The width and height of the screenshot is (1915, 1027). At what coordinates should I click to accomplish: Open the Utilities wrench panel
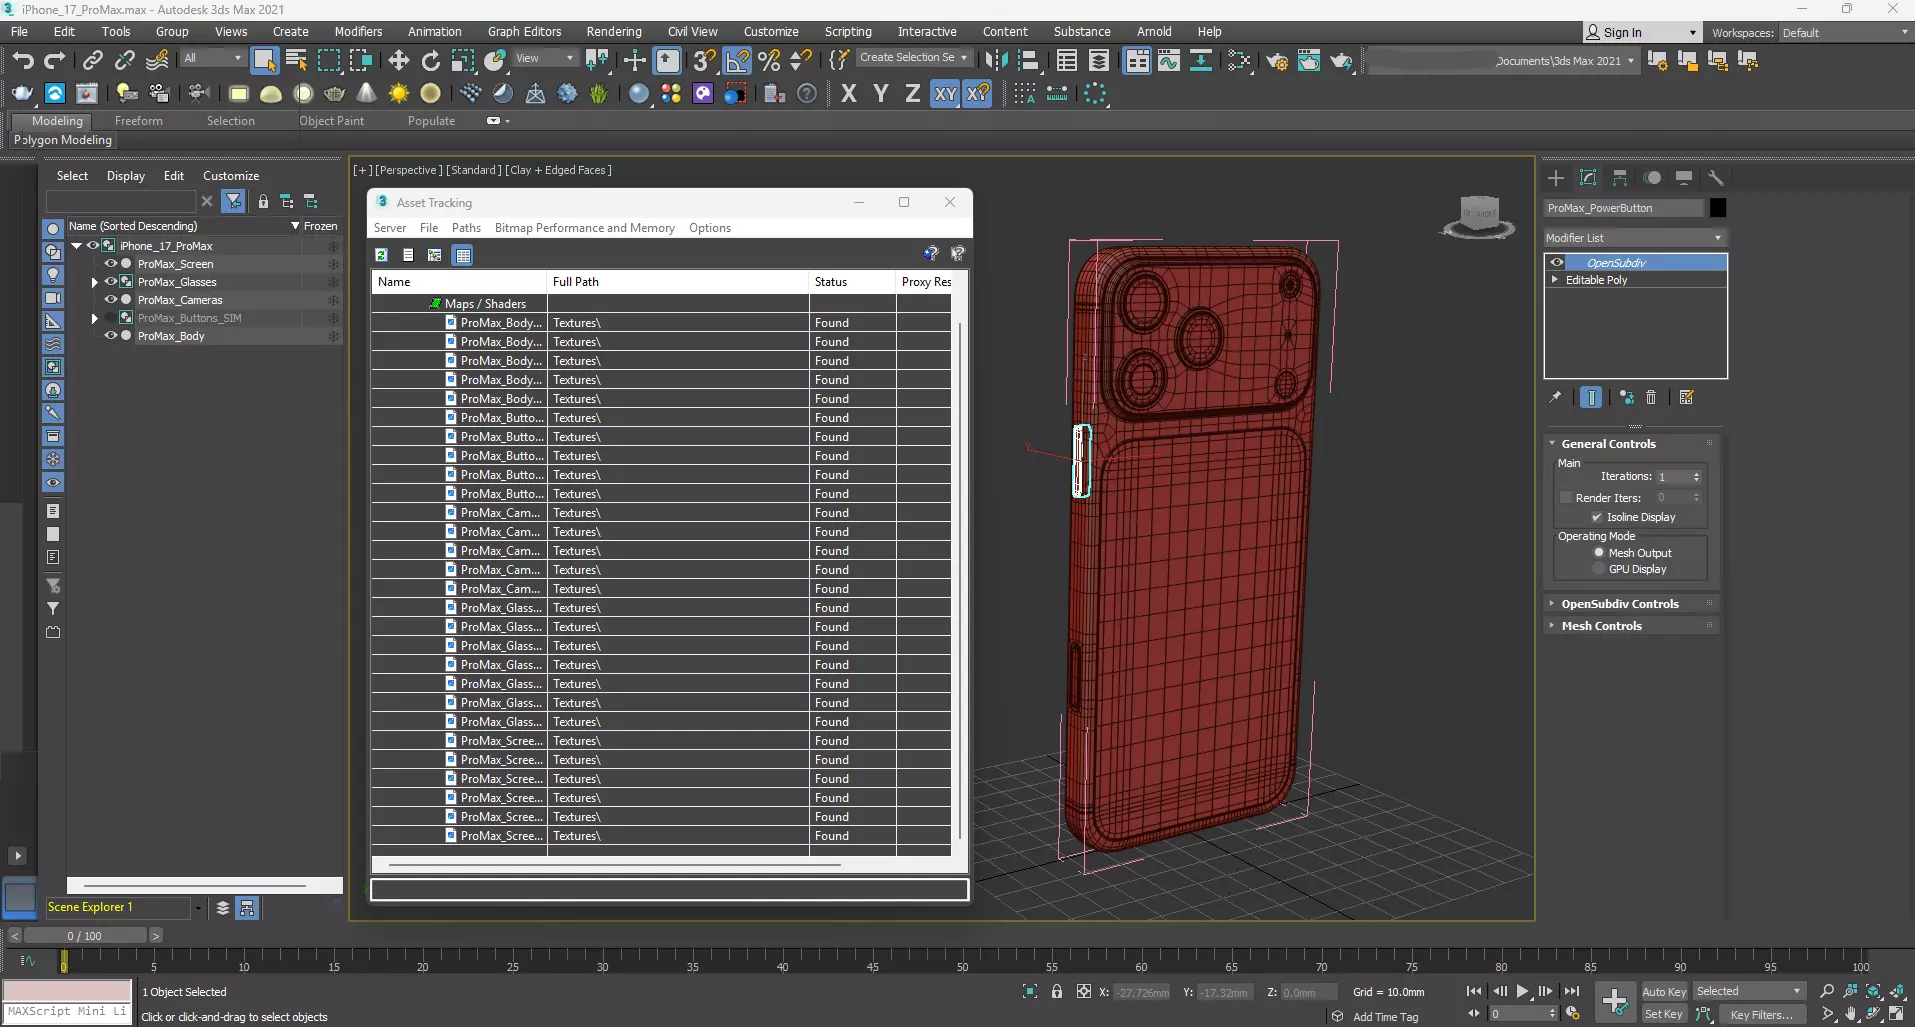pyautogui.click(x=1716, y=178)
